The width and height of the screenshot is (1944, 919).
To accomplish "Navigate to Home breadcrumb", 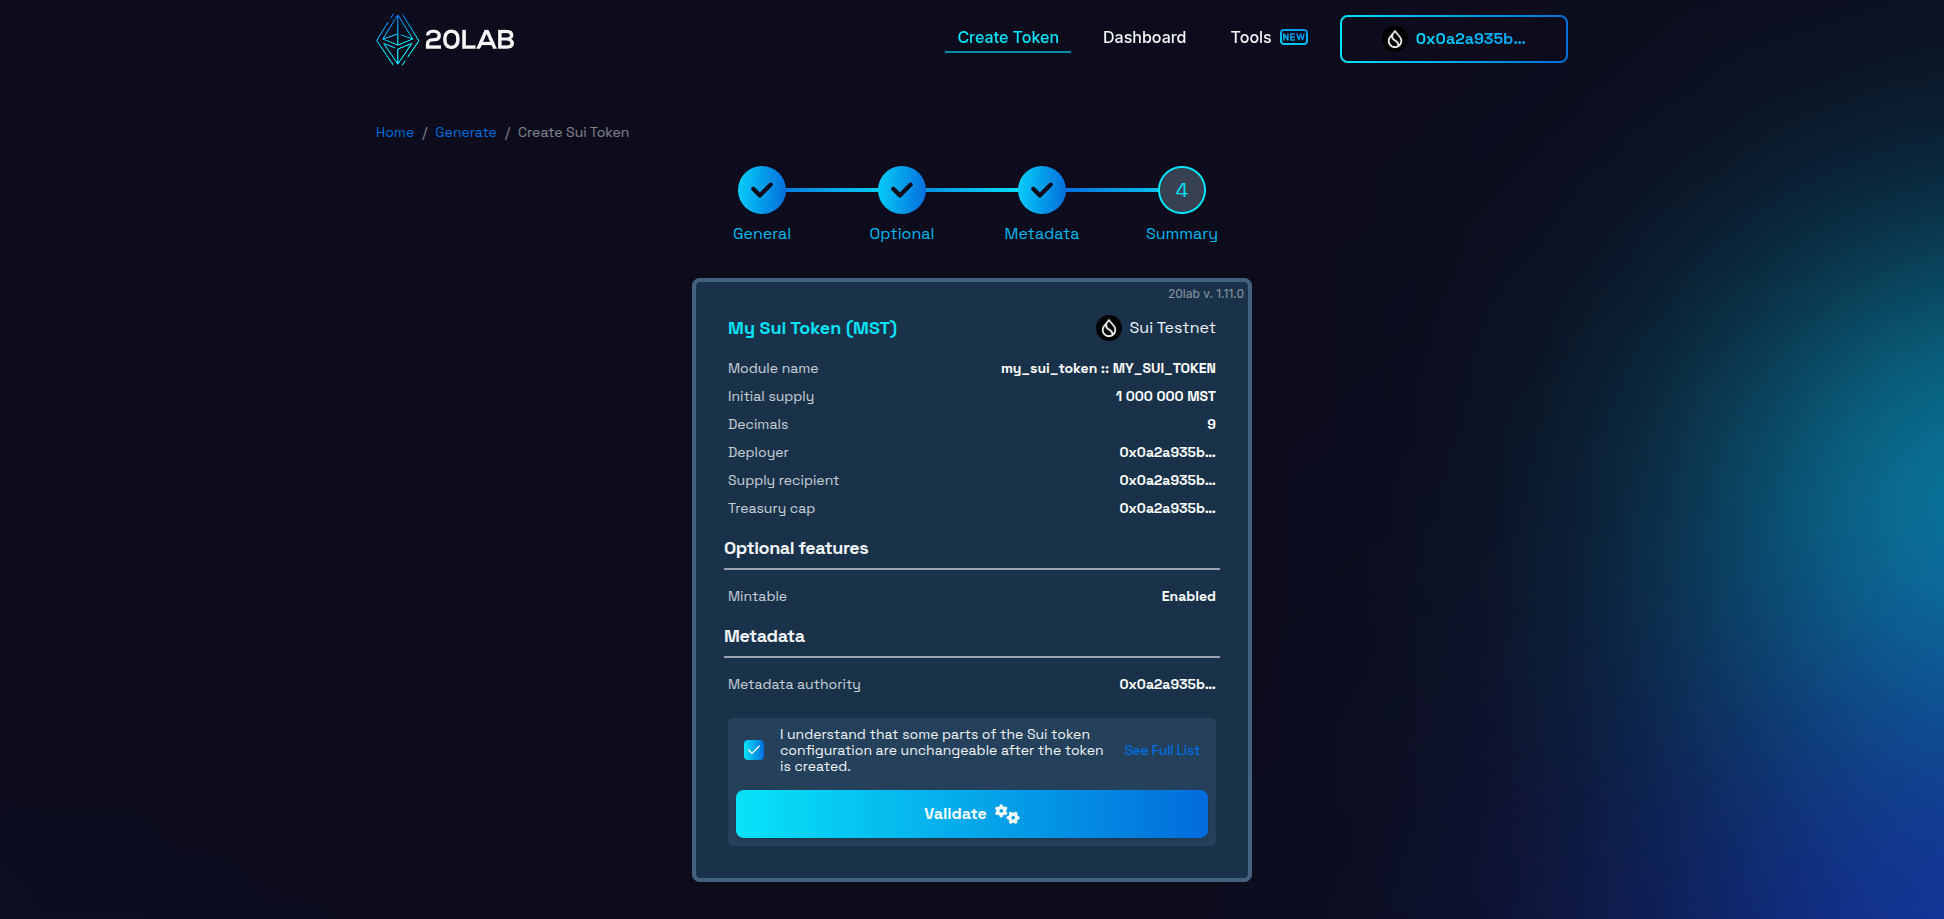I will coord(395,132).
